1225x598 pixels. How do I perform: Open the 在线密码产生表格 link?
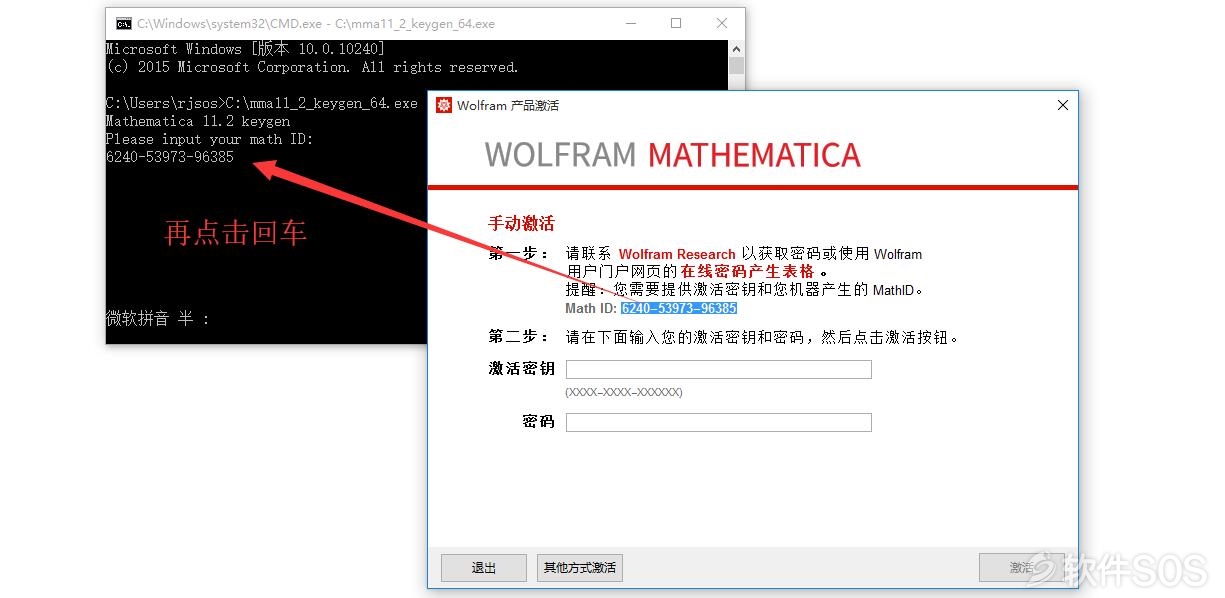coord(747,271)
